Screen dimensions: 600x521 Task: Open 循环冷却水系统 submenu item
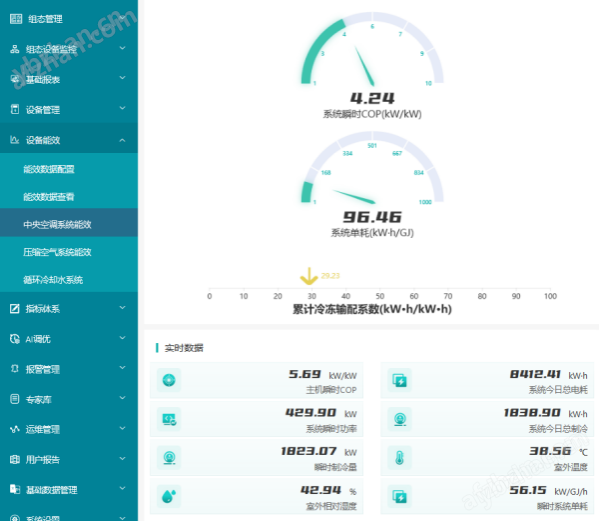pos(69,279)
